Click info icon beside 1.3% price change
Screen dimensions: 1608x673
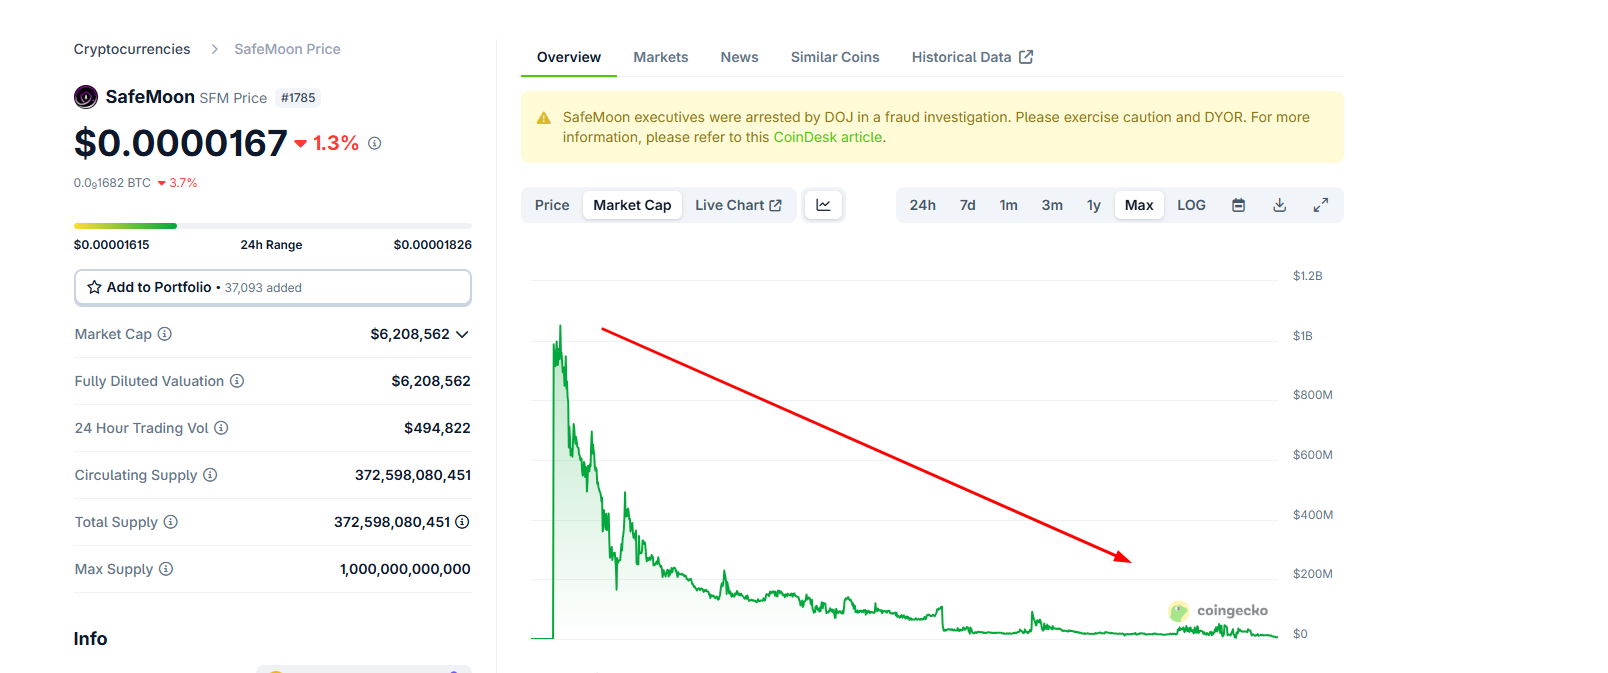375,143
